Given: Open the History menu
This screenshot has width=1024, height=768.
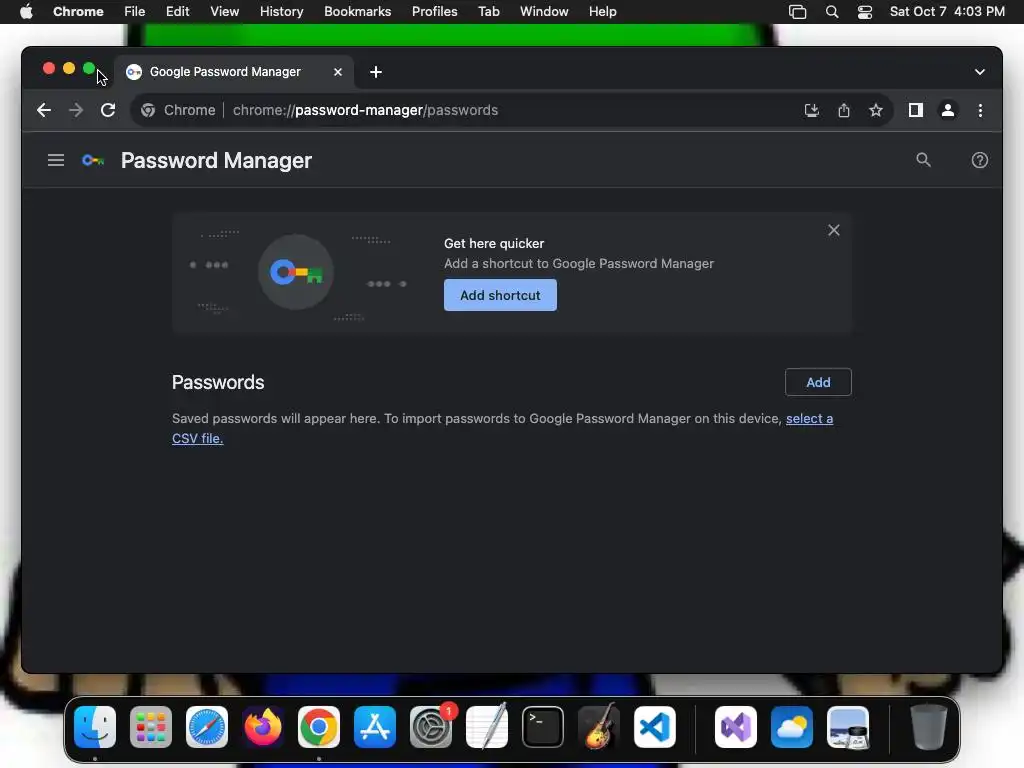Looking at the screenshot, I should (281, 12).
